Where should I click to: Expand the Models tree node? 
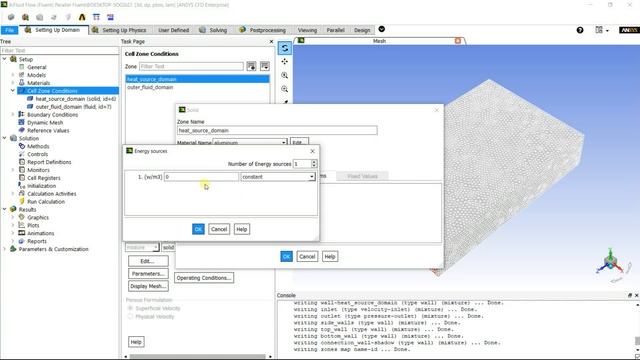pos(13,75)
